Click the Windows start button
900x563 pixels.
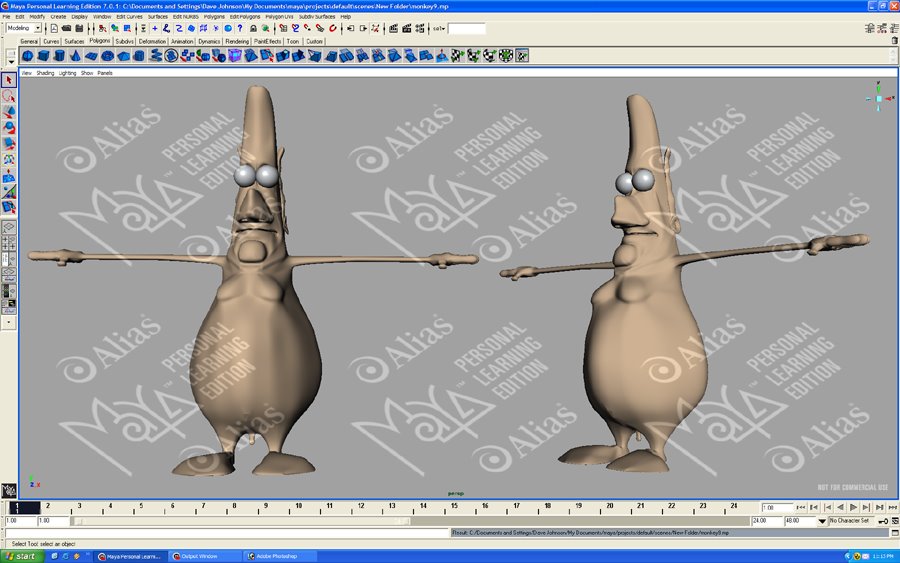pyautogui.click(x=21, y=556)
